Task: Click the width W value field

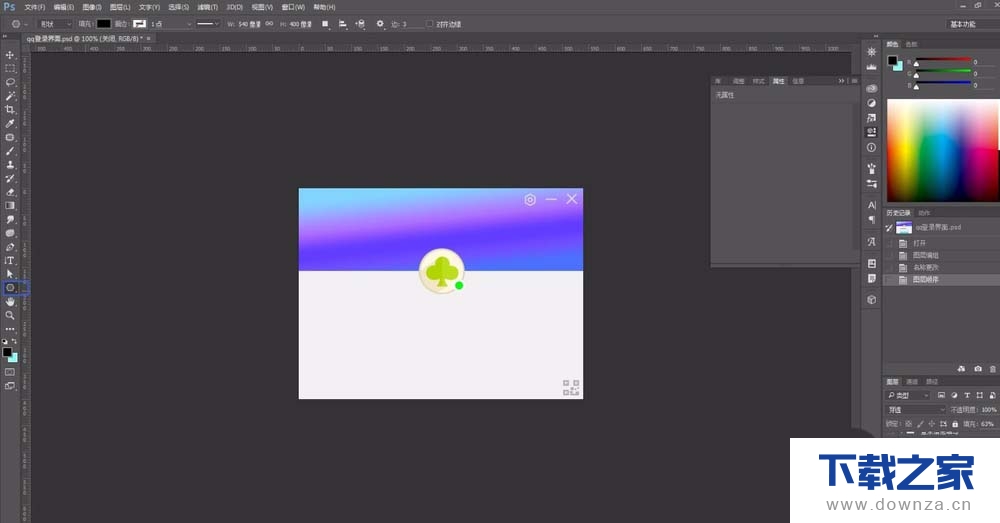Action: tap(249, 24)
